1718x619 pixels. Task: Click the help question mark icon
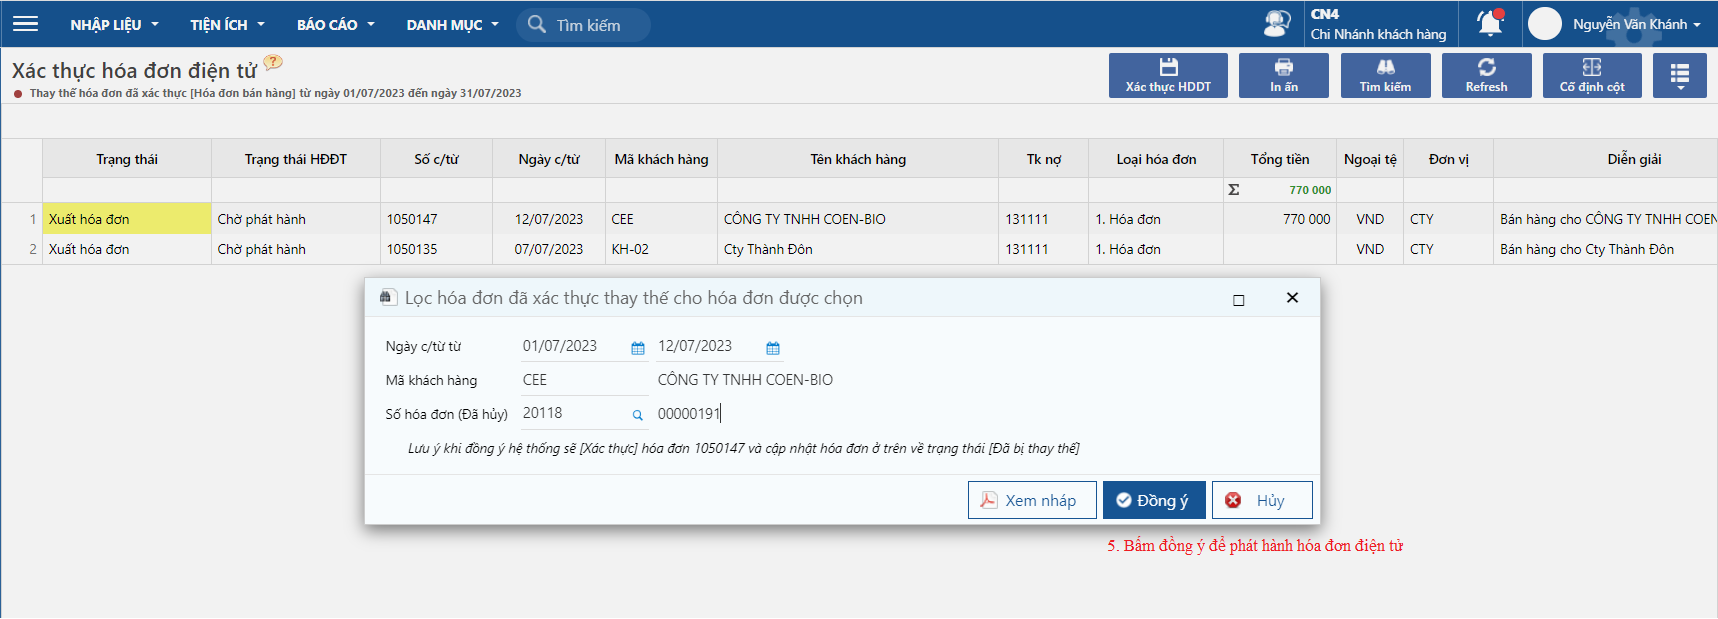[273, 63]
